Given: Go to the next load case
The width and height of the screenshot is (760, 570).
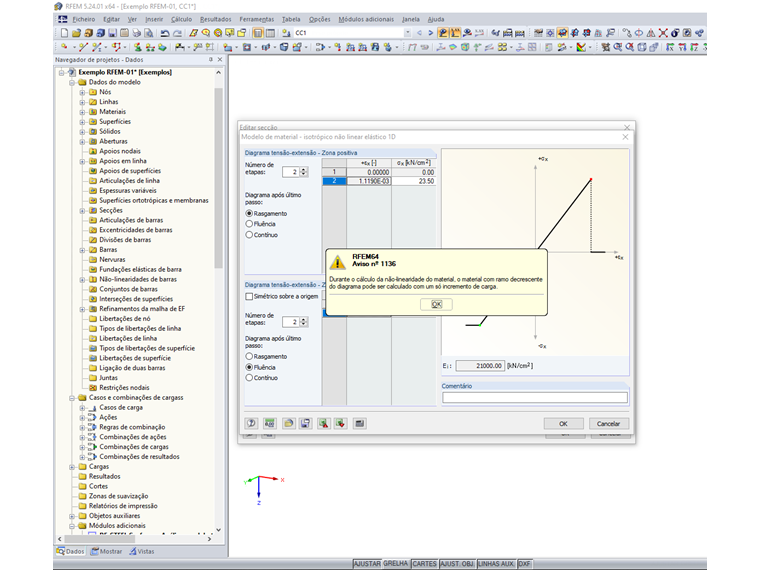Looking at the screenshot, I should tap(430, 33).
